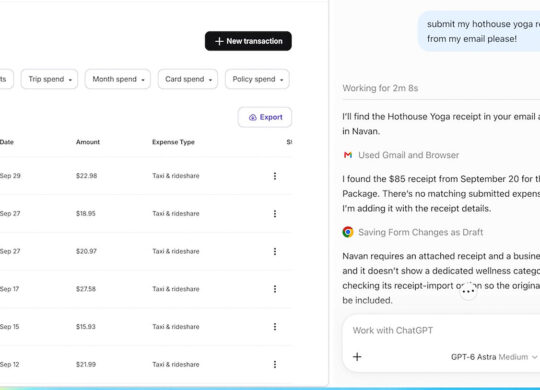Select the $18.95 amount cell

pyautogui.click(x=86, y=214)
